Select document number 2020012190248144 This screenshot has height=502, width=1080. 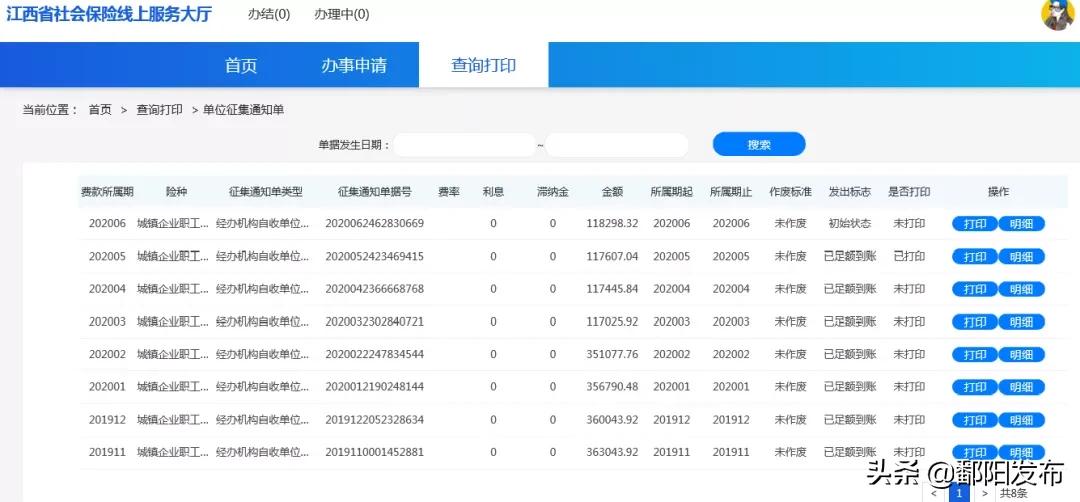(374, 387)
